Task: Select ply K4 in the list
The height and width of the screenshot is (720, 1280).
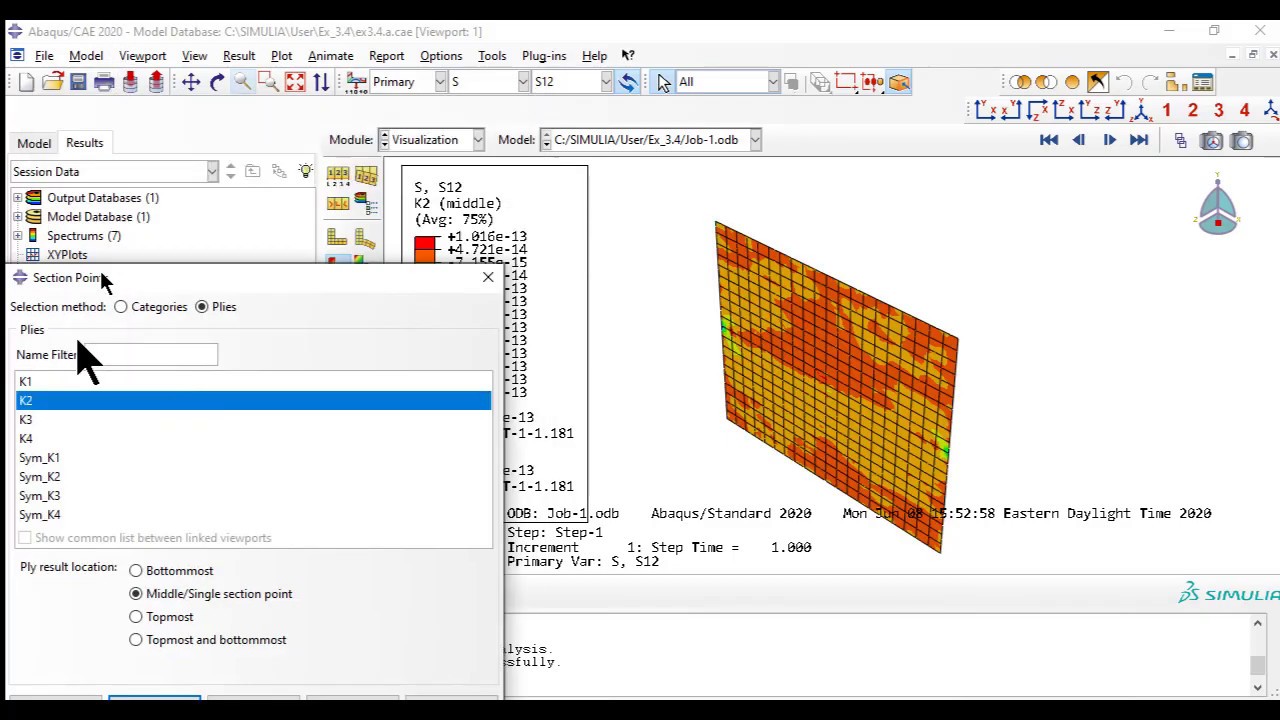Action: (x=254, y=439)
